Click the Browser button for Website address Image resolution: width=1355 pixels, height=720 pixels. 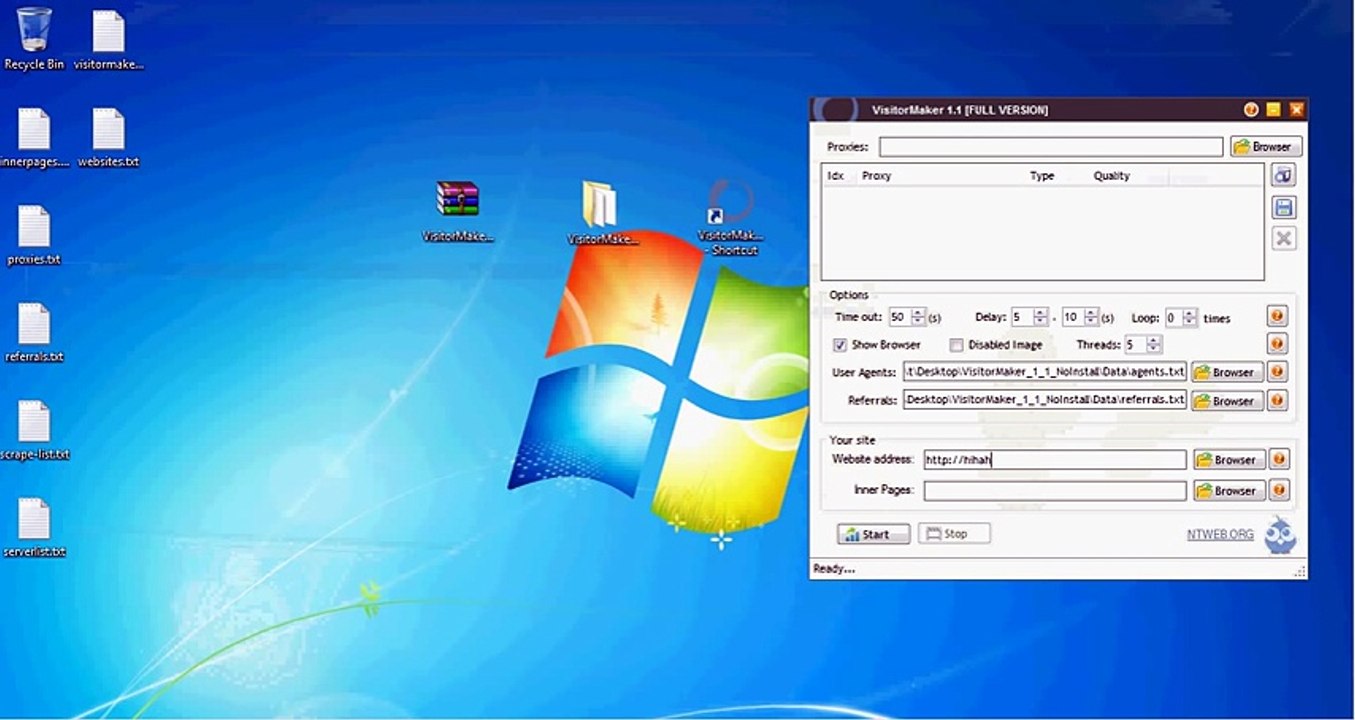click(1229, 460)
